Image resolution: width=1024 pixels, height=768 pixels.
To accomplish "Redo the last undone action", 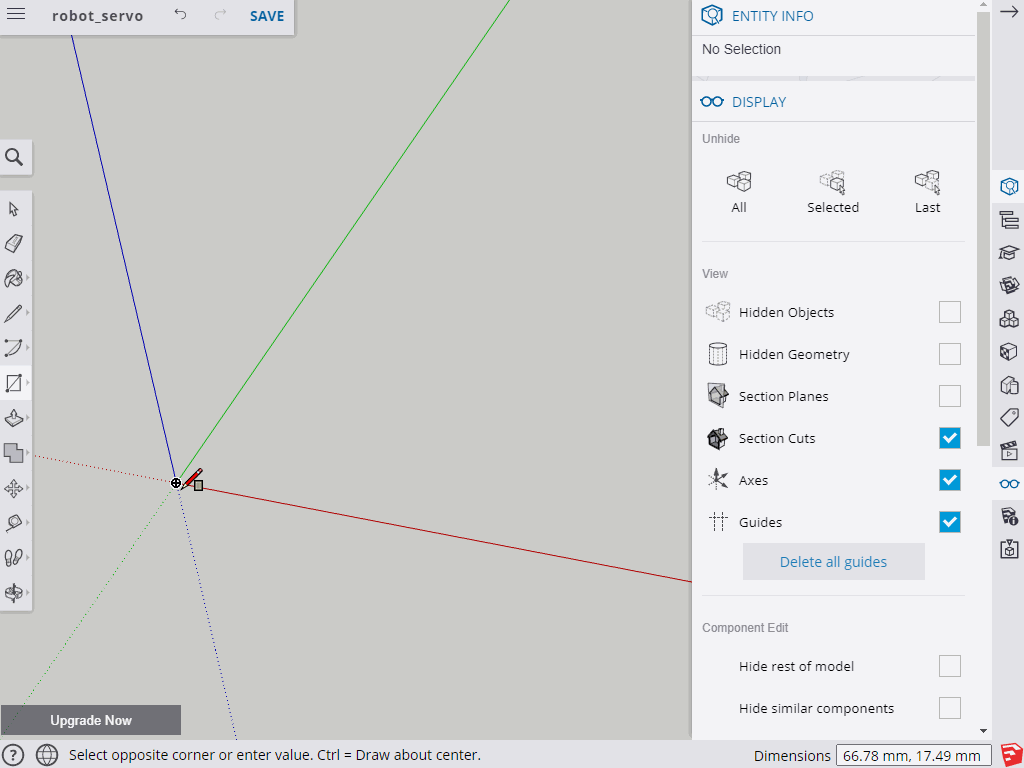I will point(220,14).
